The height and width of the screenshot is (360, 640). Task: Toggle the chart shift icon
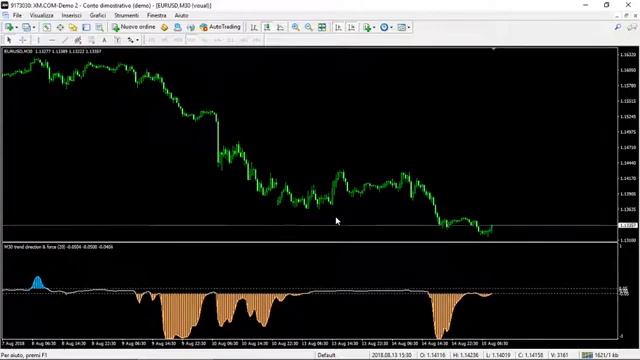point(351,27)
